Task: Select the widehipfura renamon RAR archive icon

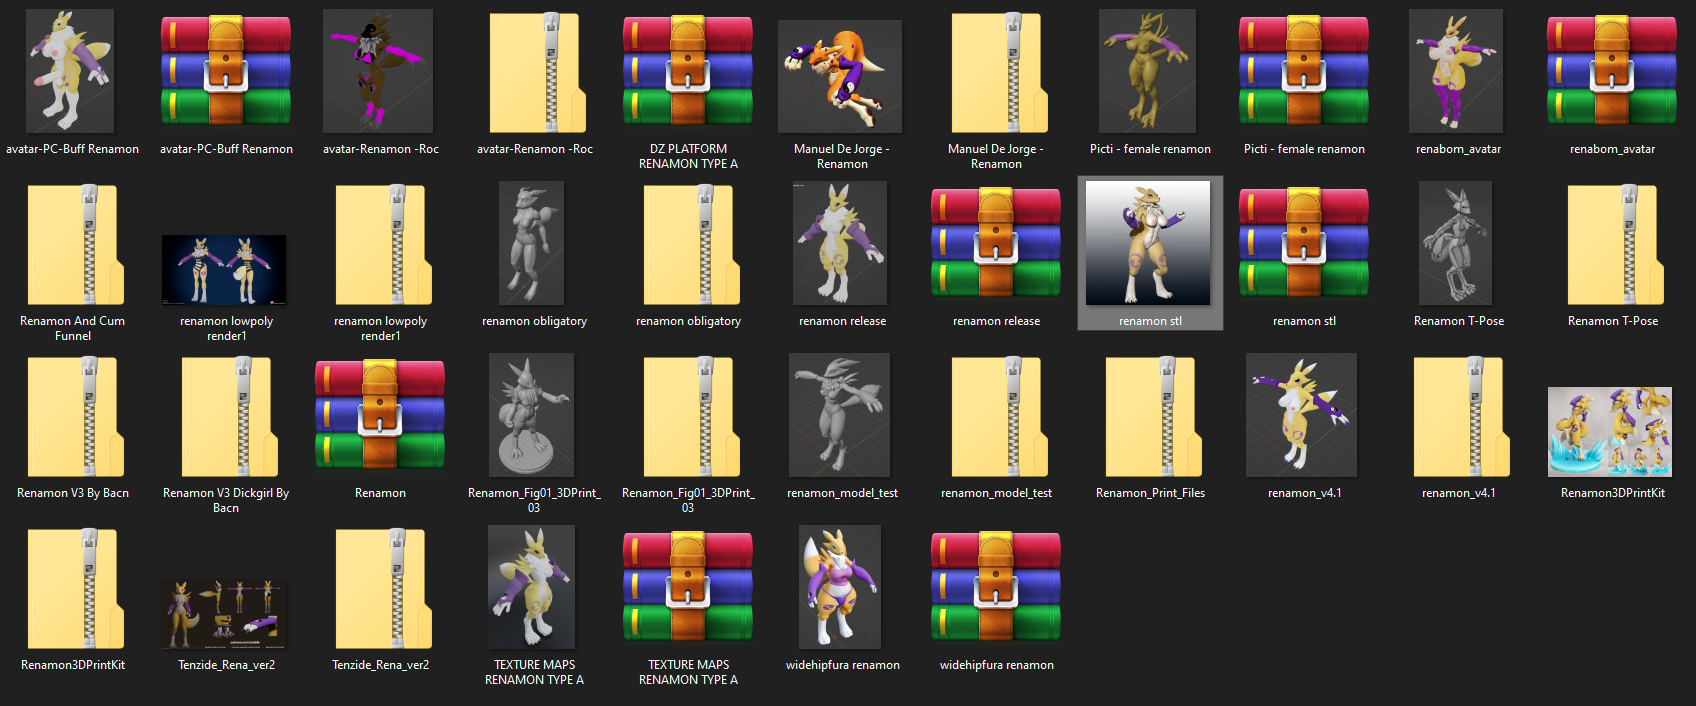Action: pos(996,588)
